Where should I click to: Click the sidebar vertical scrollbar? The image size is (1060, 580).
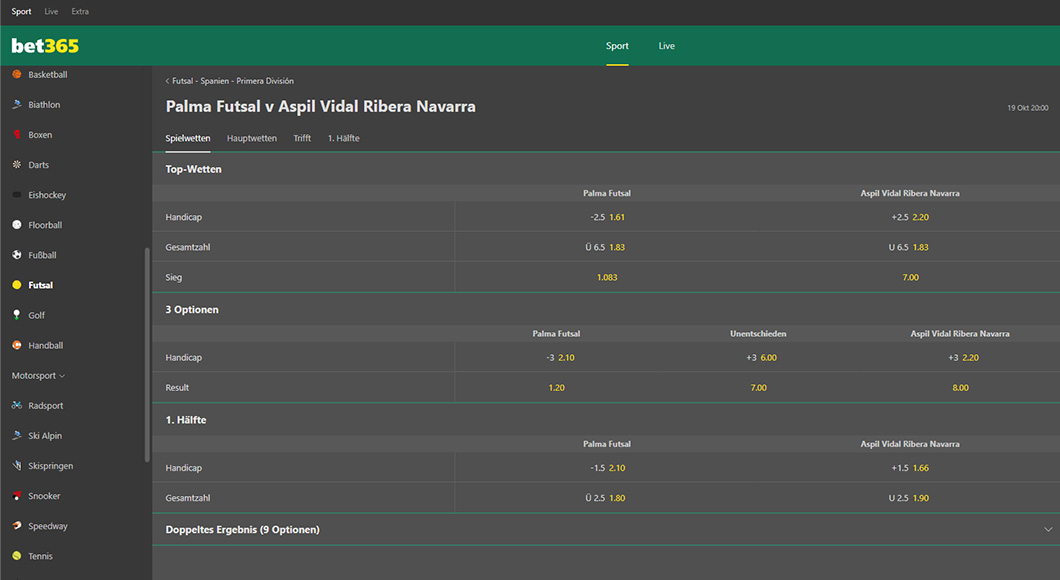[147, 355]
